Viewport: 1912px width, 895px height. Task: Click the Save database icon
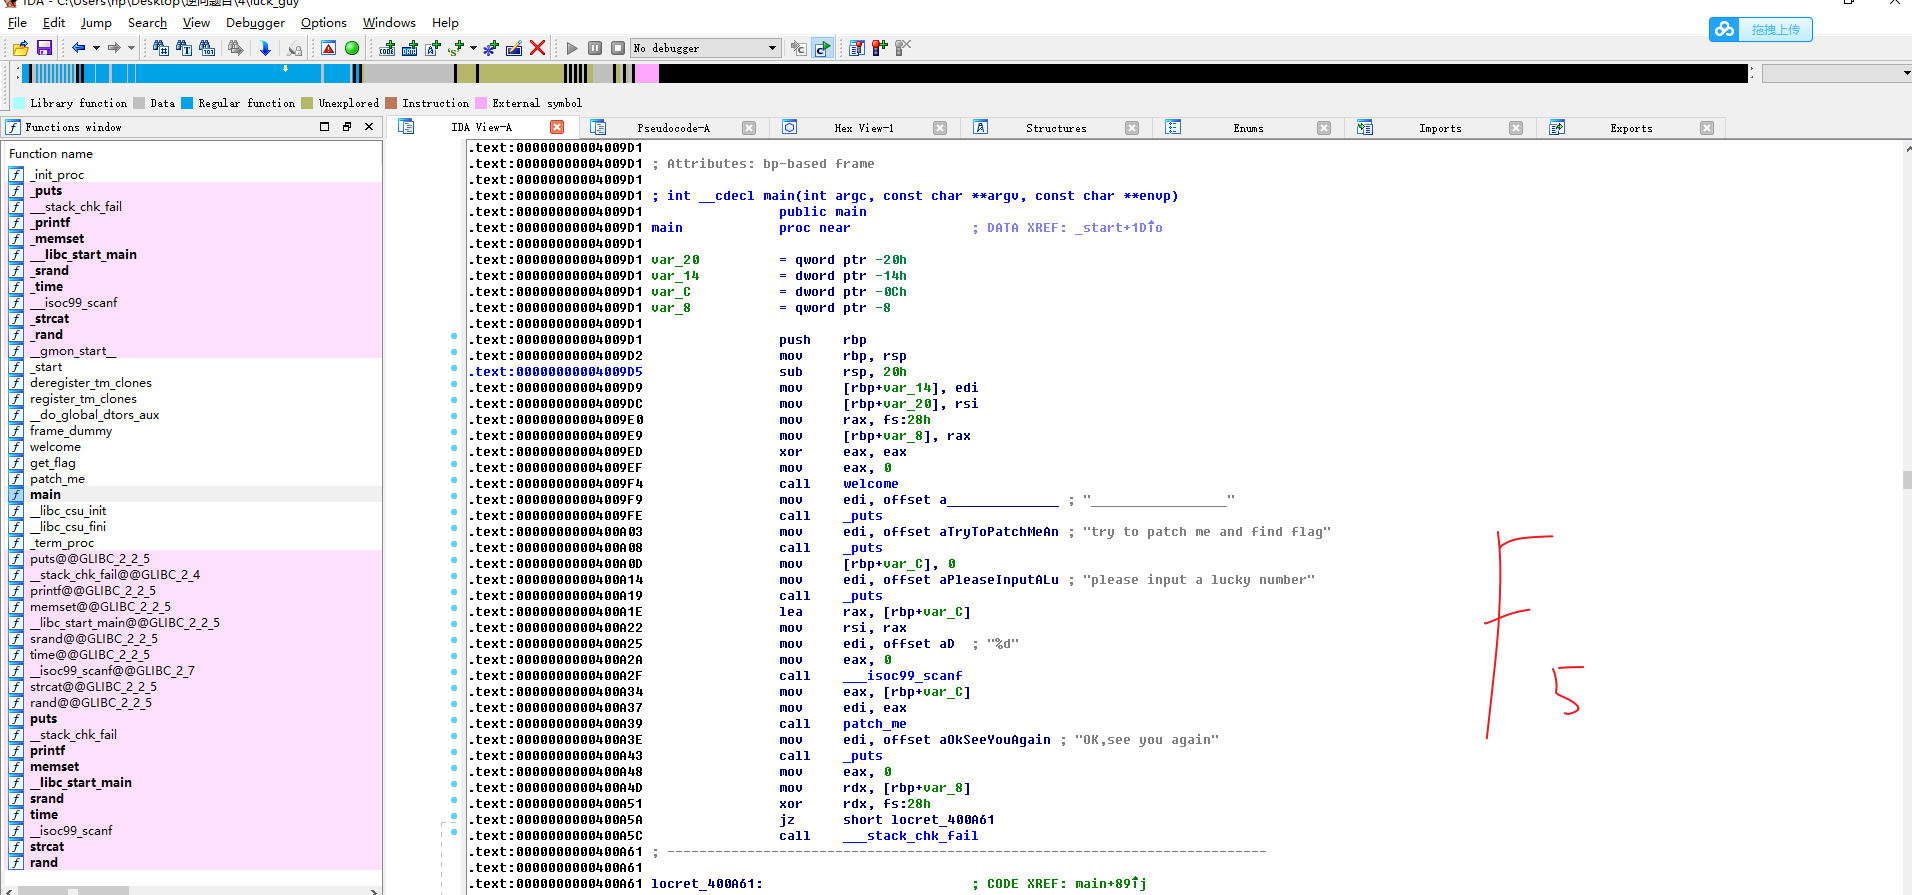tap(44, 48)
